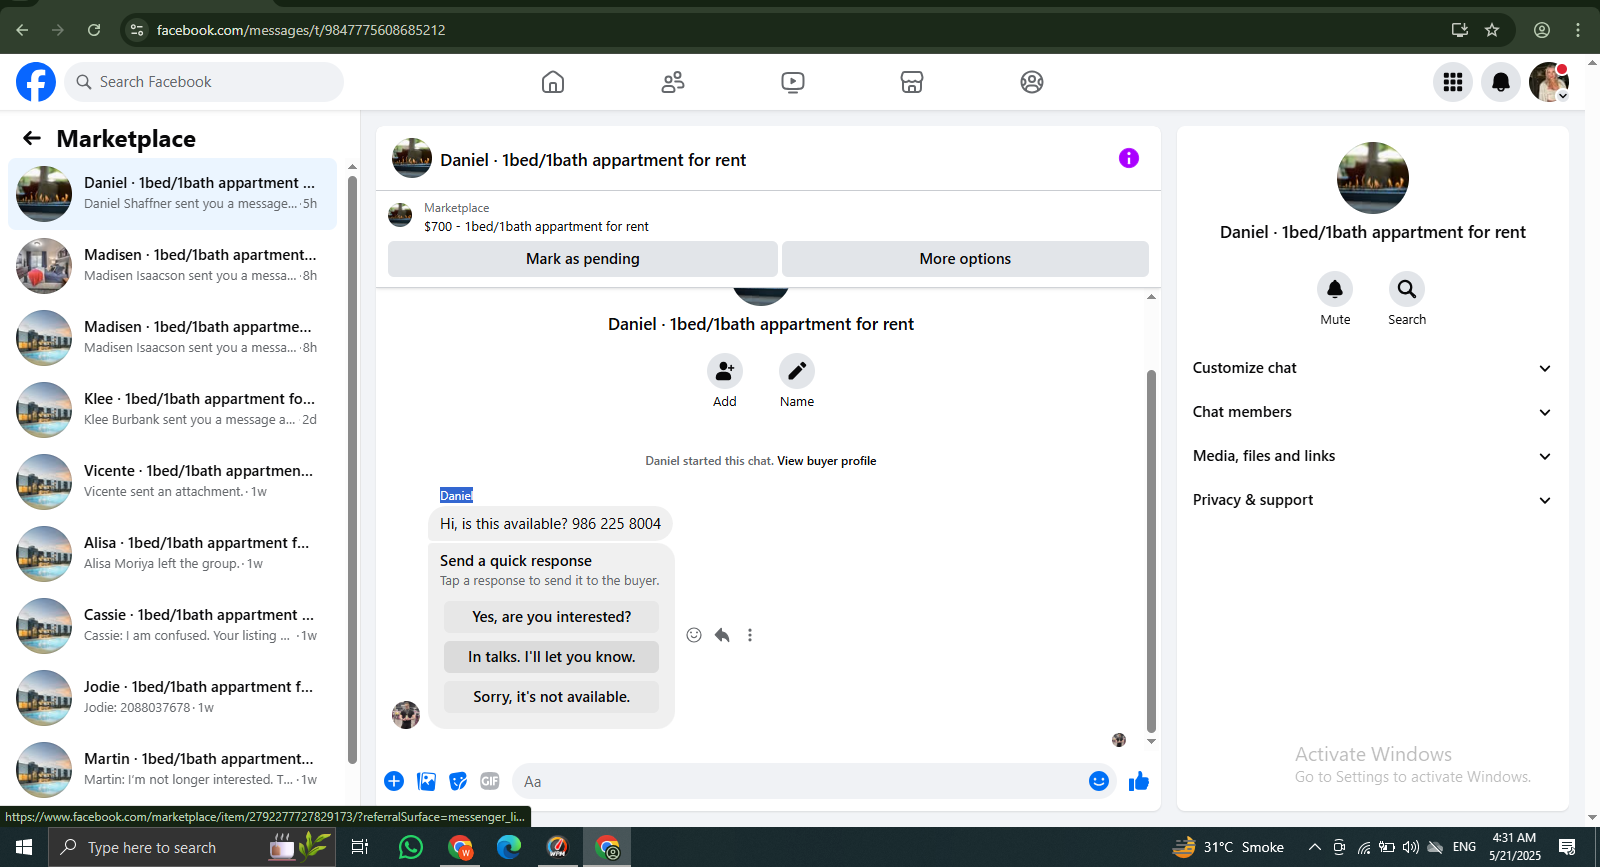The image size is (1600, 867).
Task: Open Windows notification center
Action: click(1567, 847)
